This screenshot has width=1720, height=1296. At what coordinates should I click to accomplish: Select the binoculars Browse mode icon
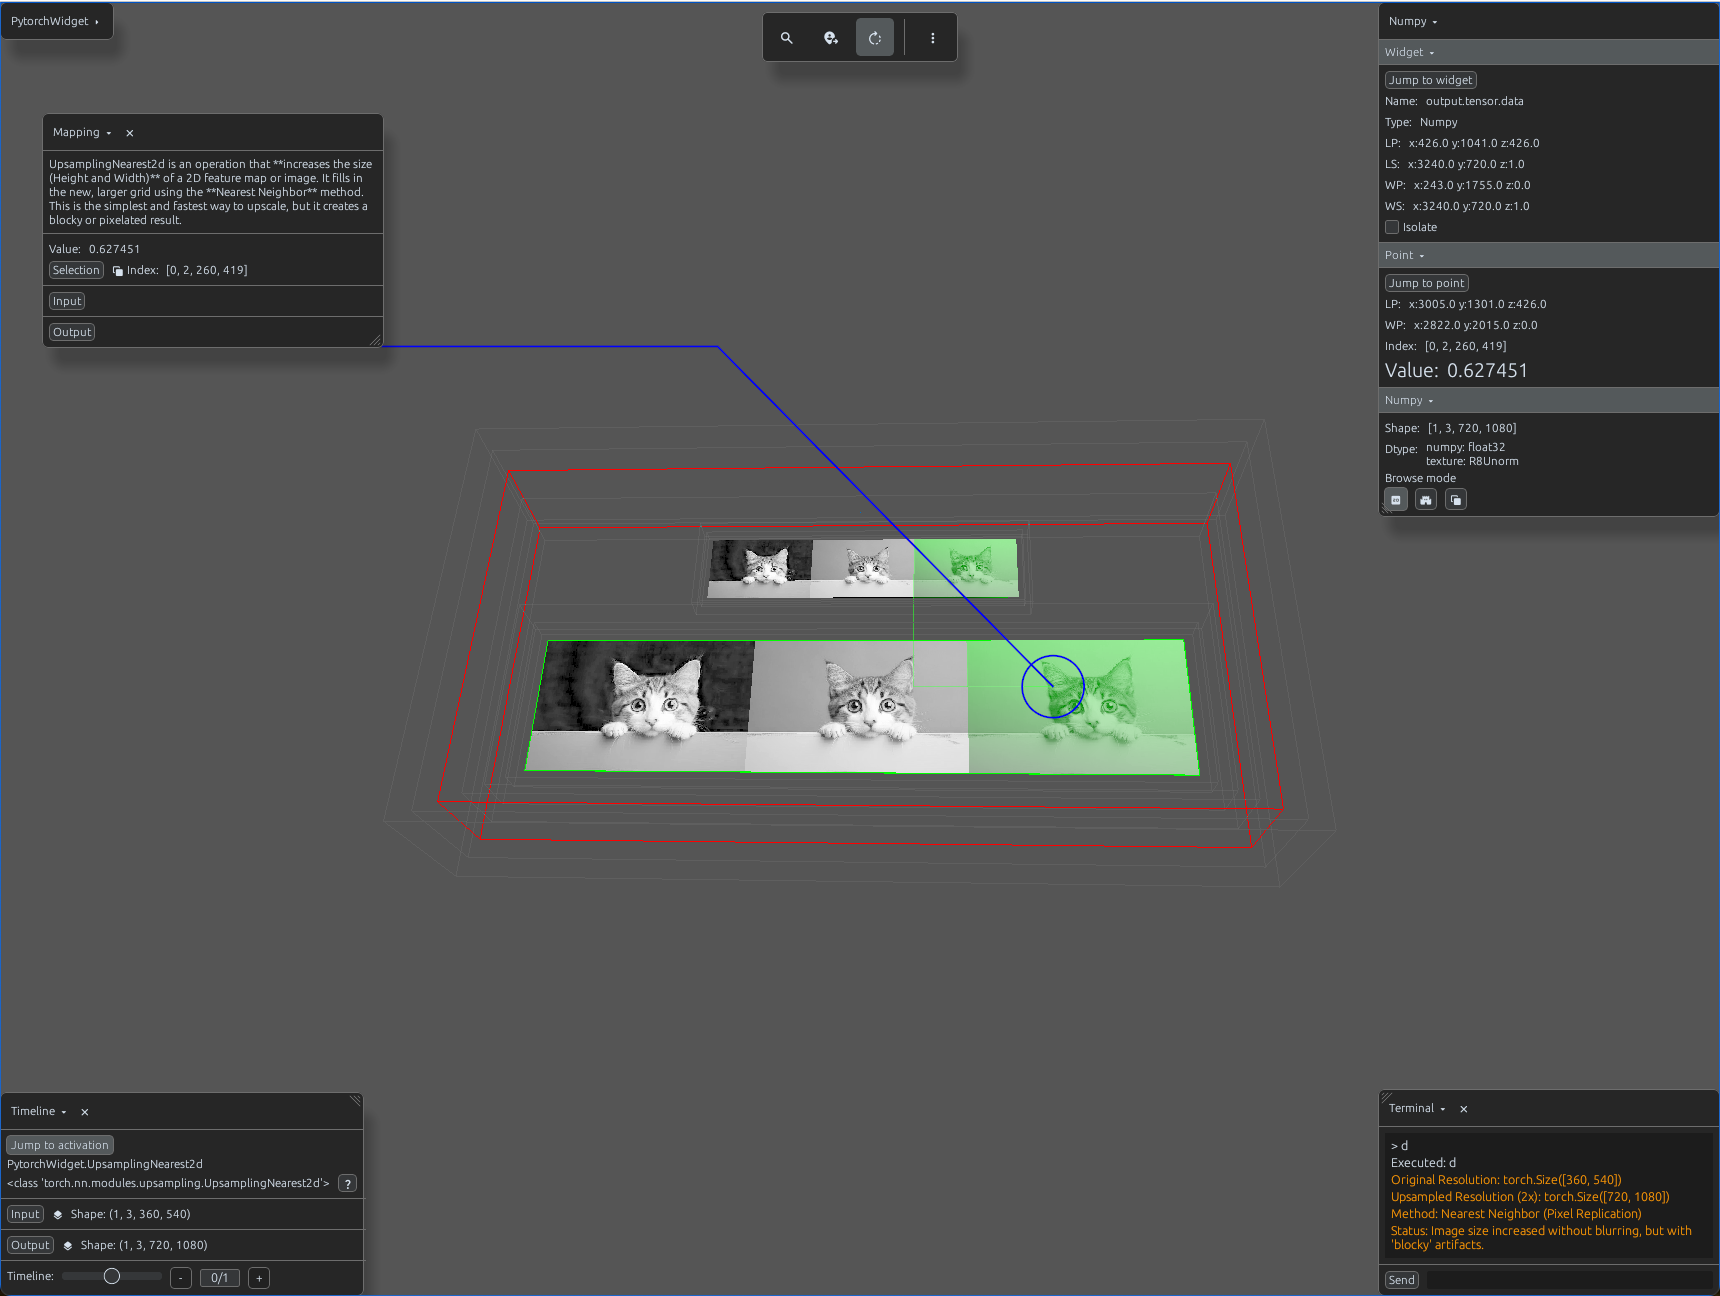(x=1426, y=500)
